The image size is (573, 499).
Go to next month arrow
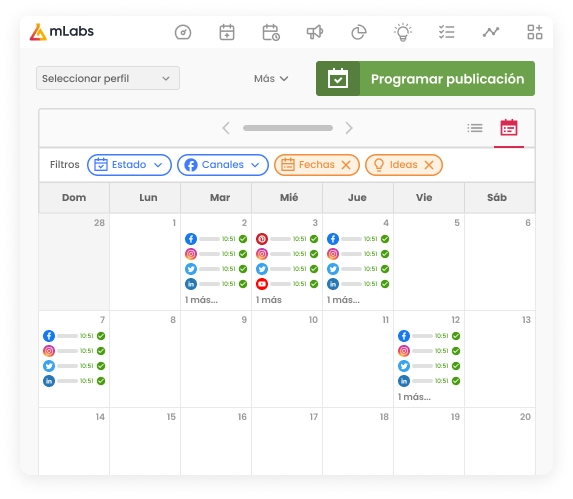pos(349,128)
